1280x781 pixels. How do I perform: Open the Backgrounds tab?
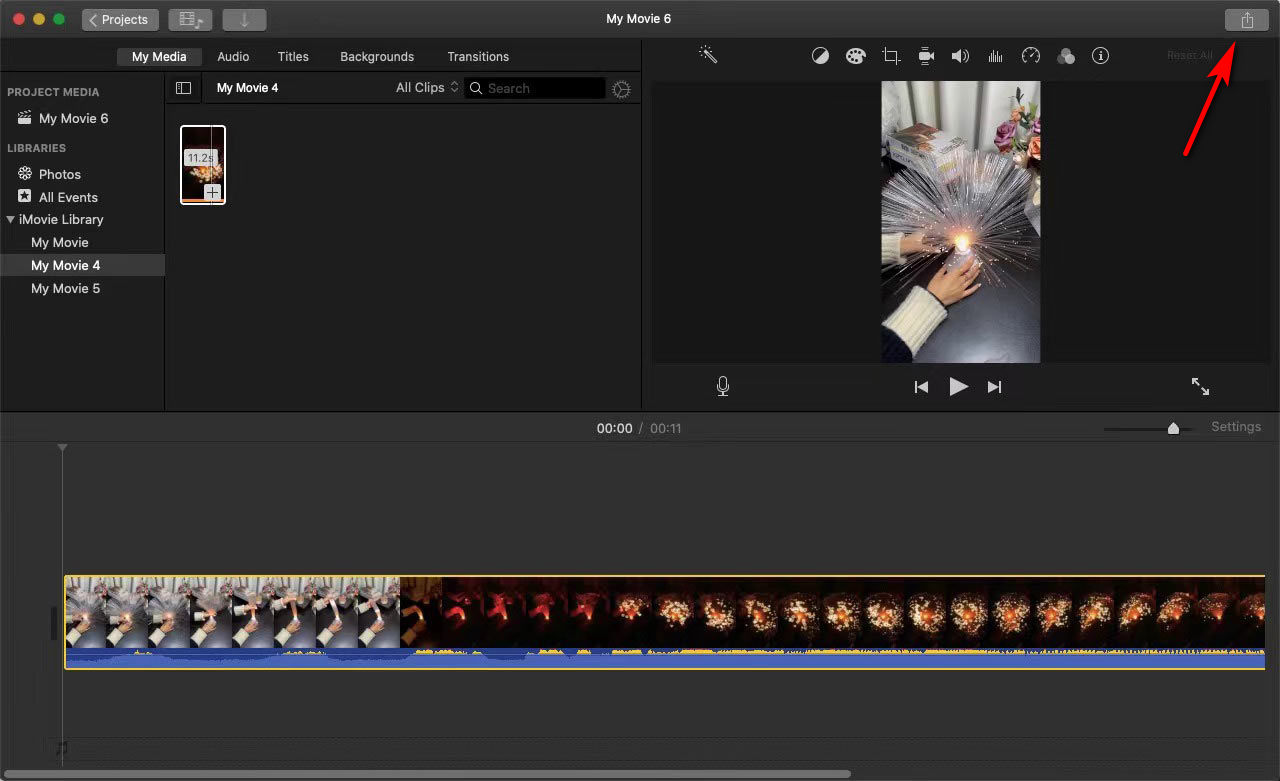click(x=377, y=57)
